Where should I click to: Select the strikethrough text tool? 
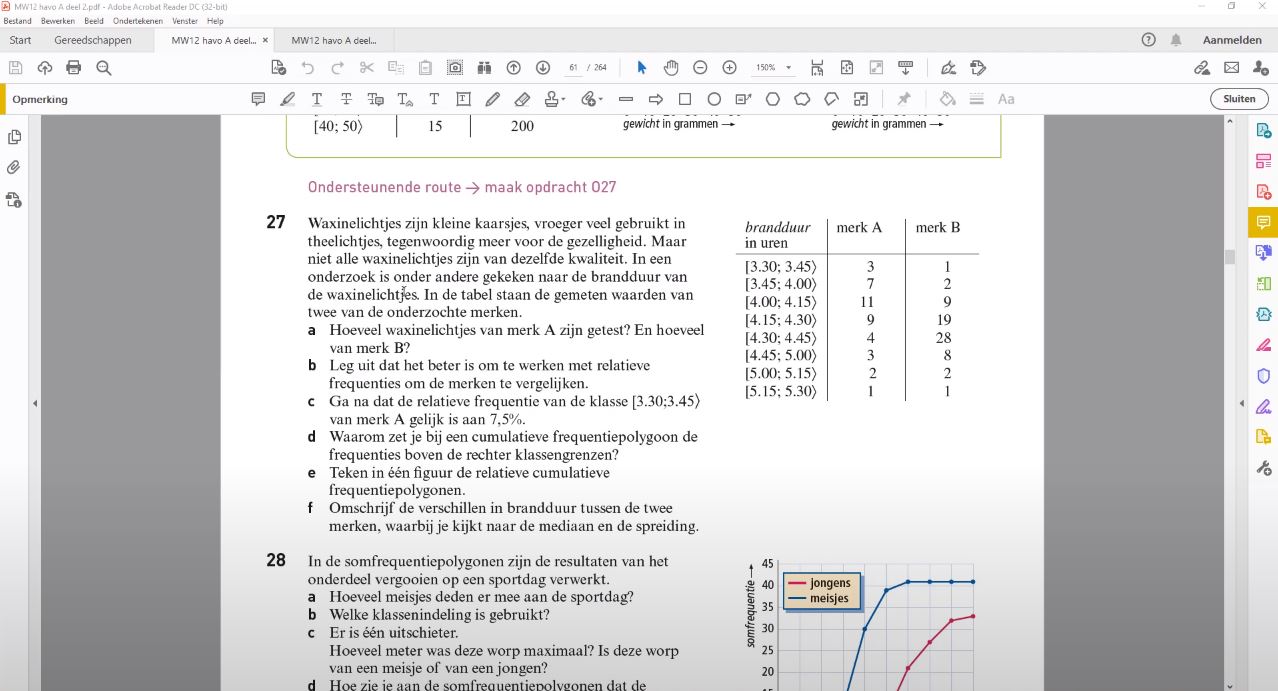coord(346,99)
